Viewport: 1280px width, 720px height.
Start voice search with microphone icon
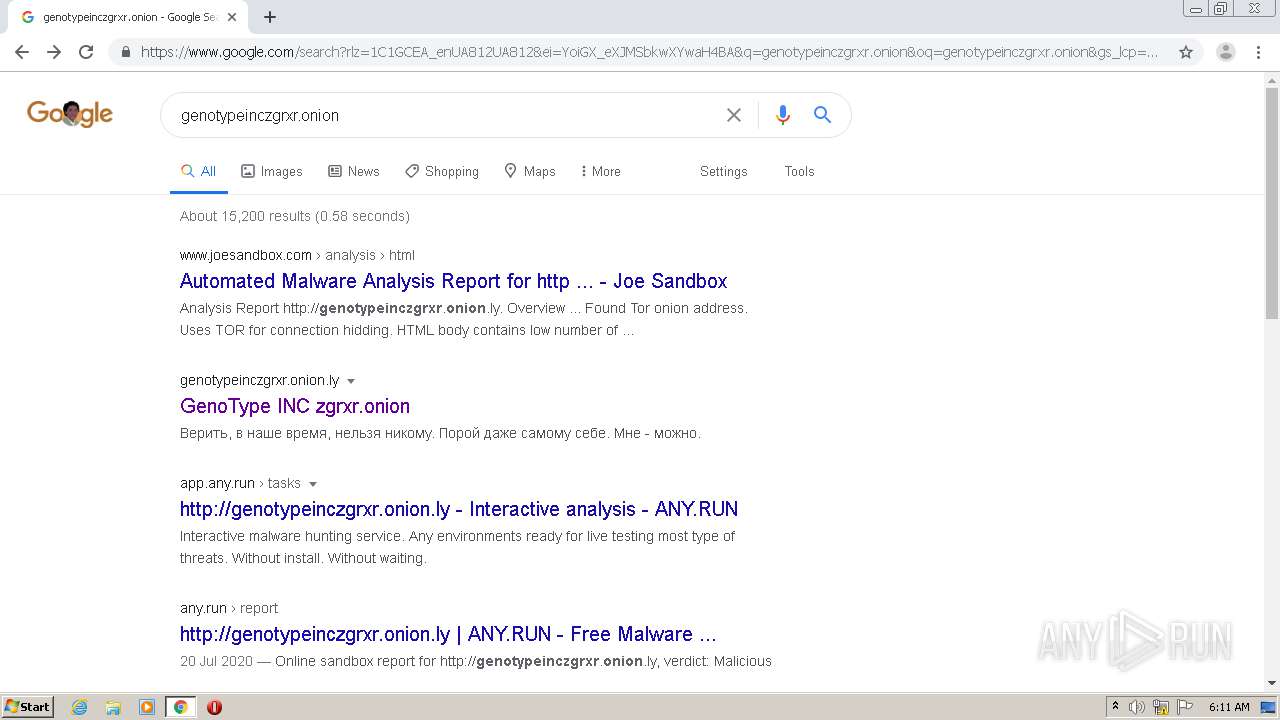[783, 115]
